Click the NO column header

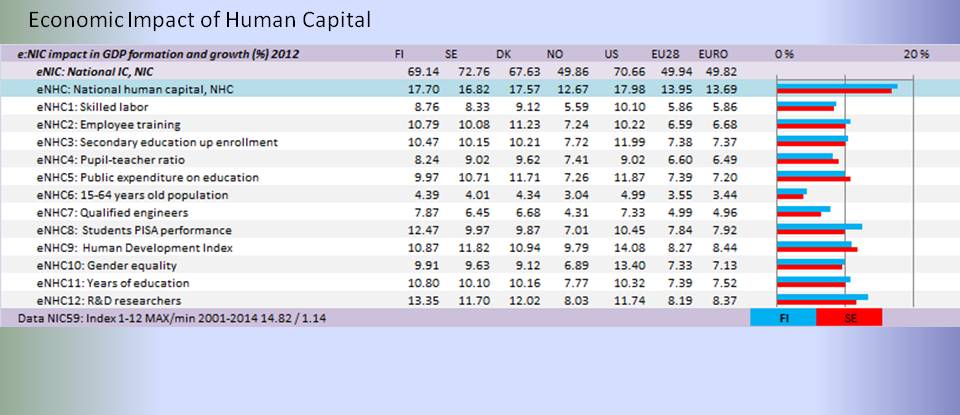[x=555, y=53]
